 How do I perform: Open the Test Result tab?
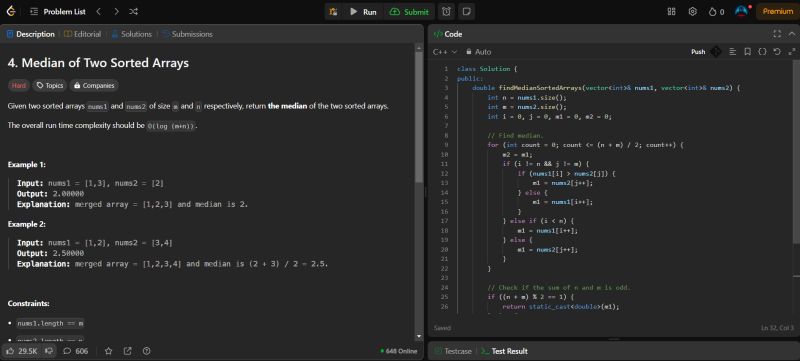coord(505,351)
